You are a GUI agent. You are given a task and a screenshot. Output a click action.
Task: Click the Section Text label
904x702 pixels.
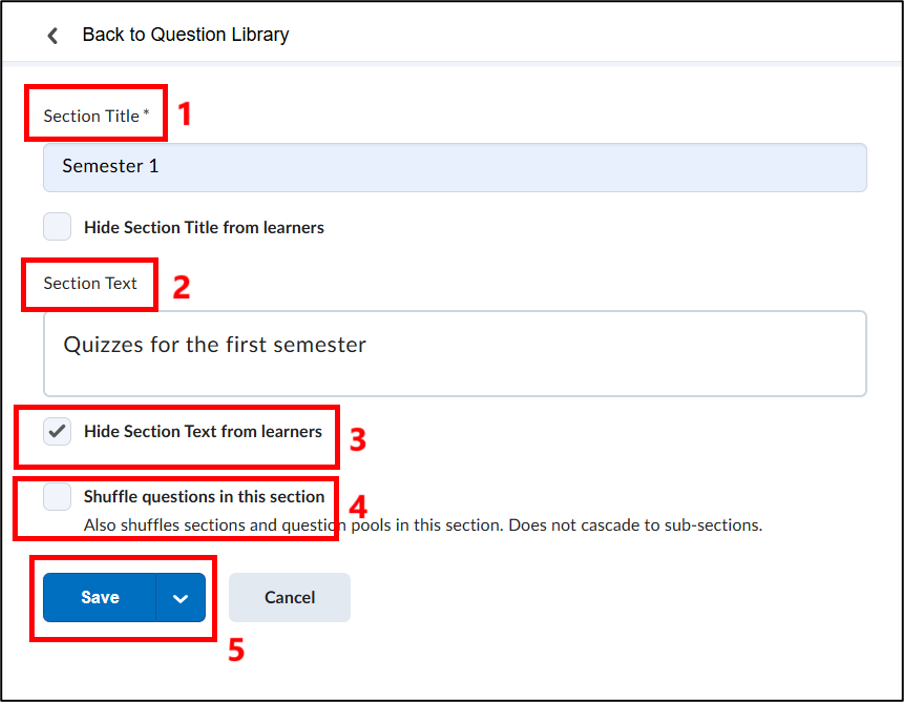(x=90, y=283)
